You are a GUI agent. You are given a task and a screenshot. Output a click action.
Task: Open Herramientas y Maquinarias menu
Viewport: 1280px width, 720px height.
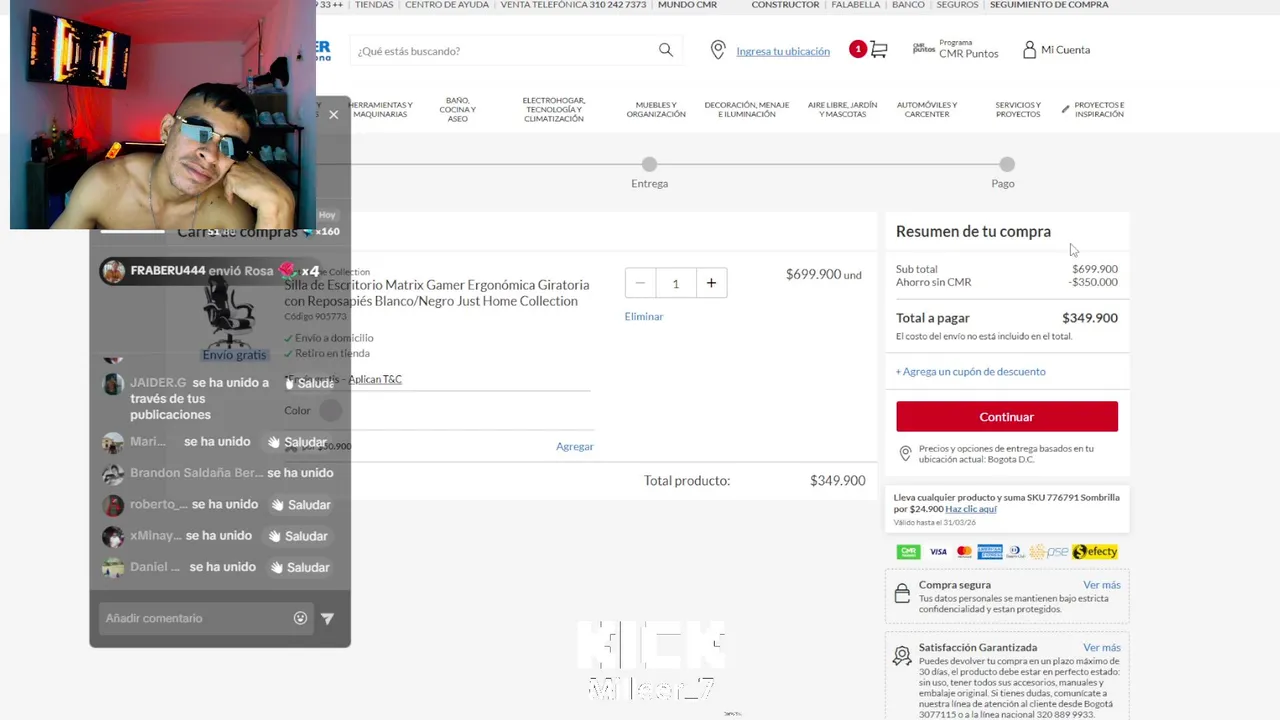click(380, 109)
